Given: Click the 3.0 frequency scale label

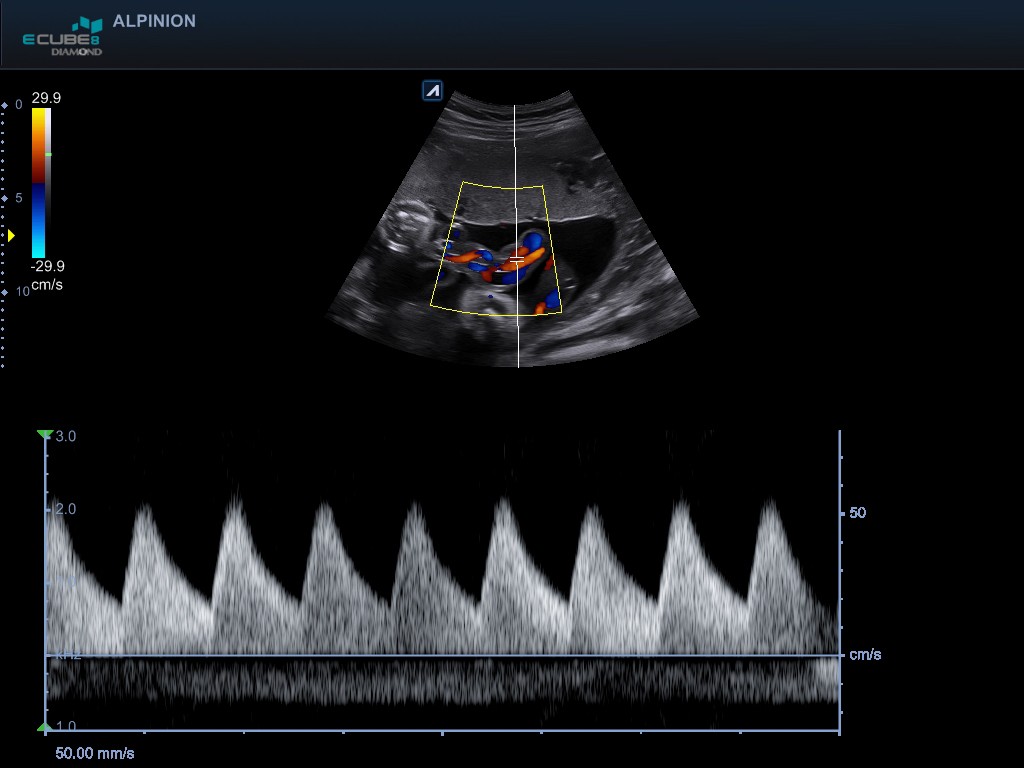Looking at the screenshot, I should [x=65, y=436].
